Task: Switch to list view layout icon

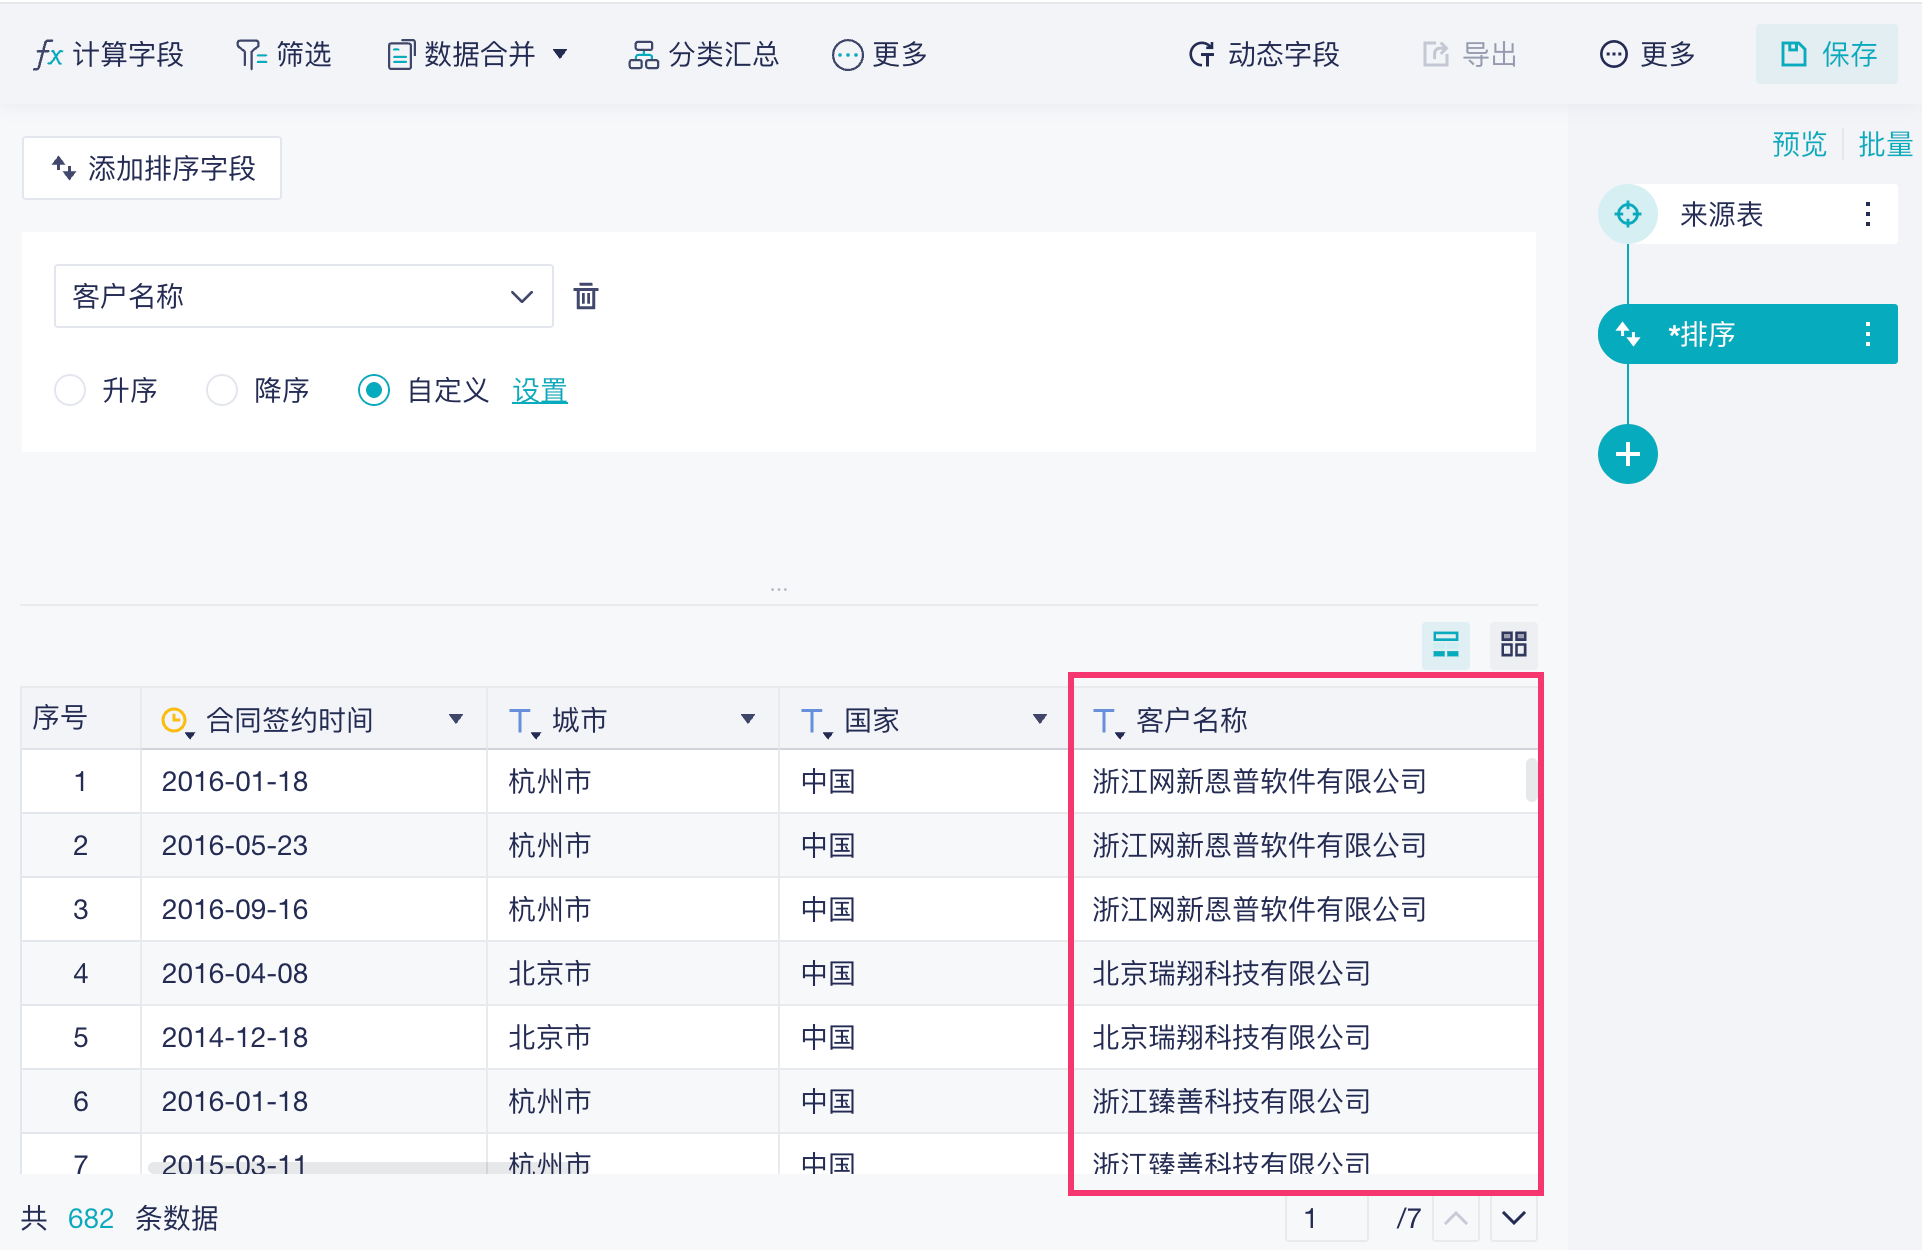Action: click(1445, 644)
